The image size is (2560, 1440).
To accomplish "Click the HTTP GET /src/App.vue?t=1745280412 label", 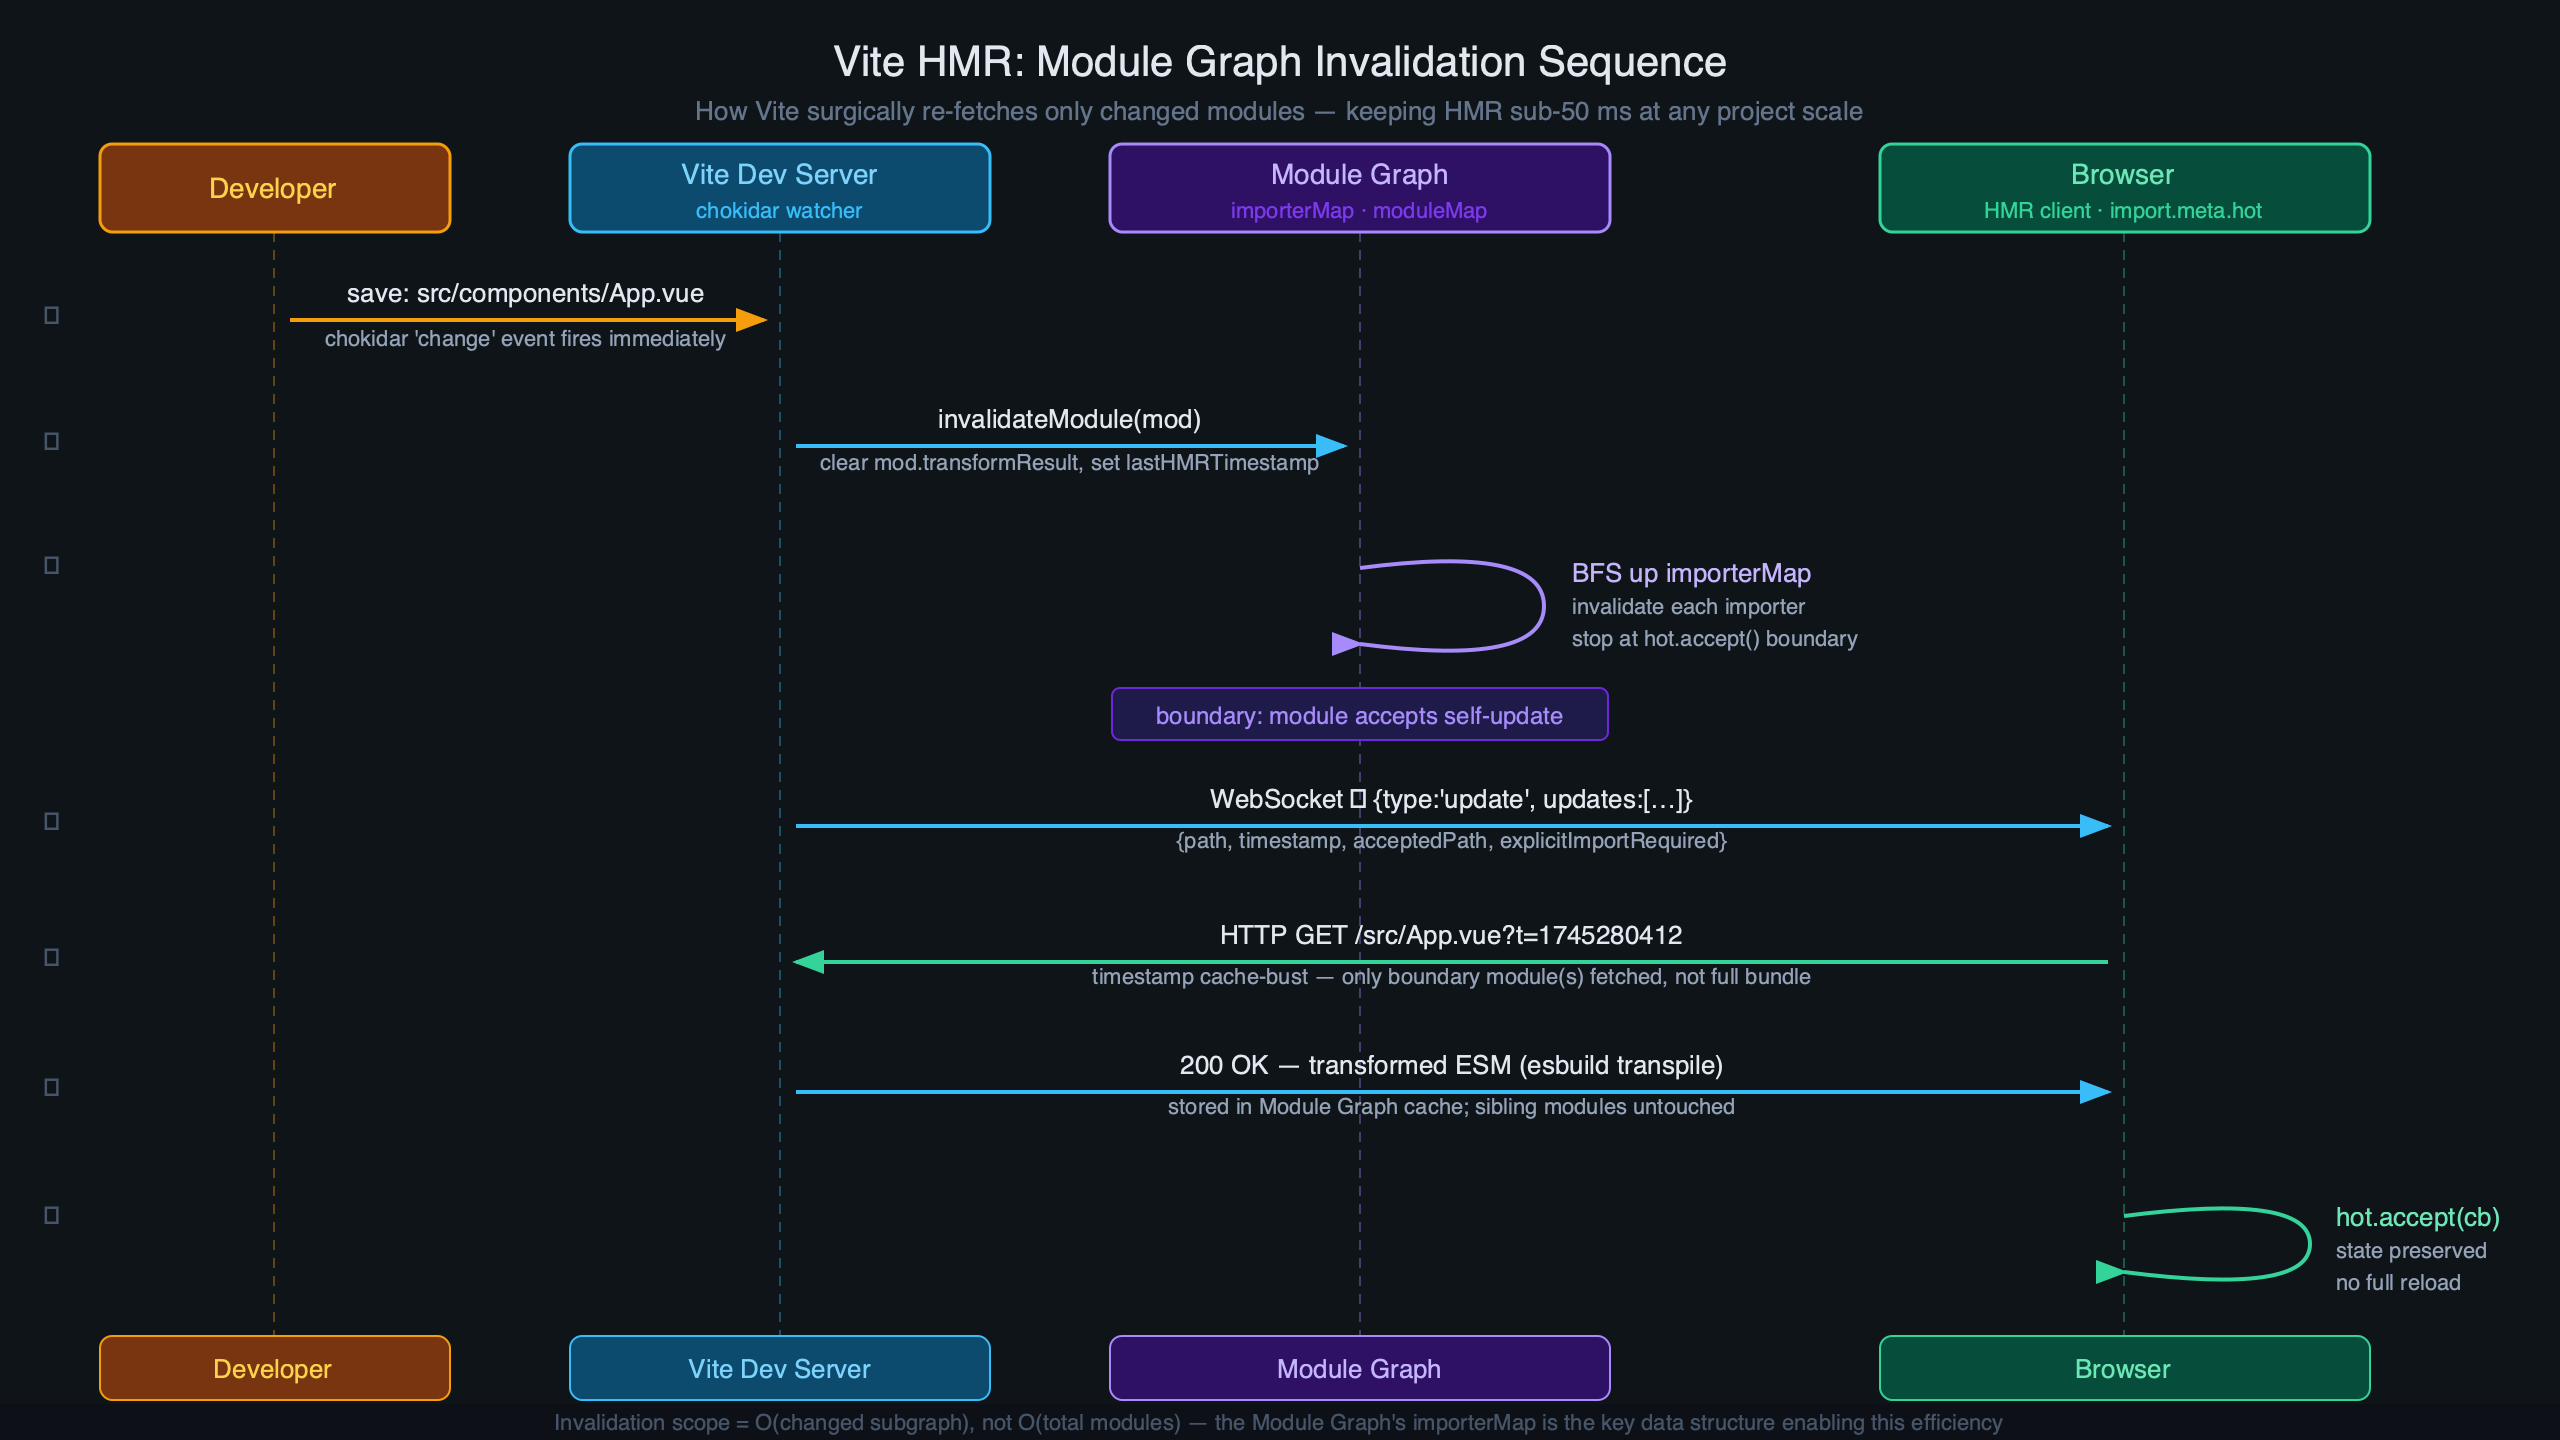I will point(1450,935).
